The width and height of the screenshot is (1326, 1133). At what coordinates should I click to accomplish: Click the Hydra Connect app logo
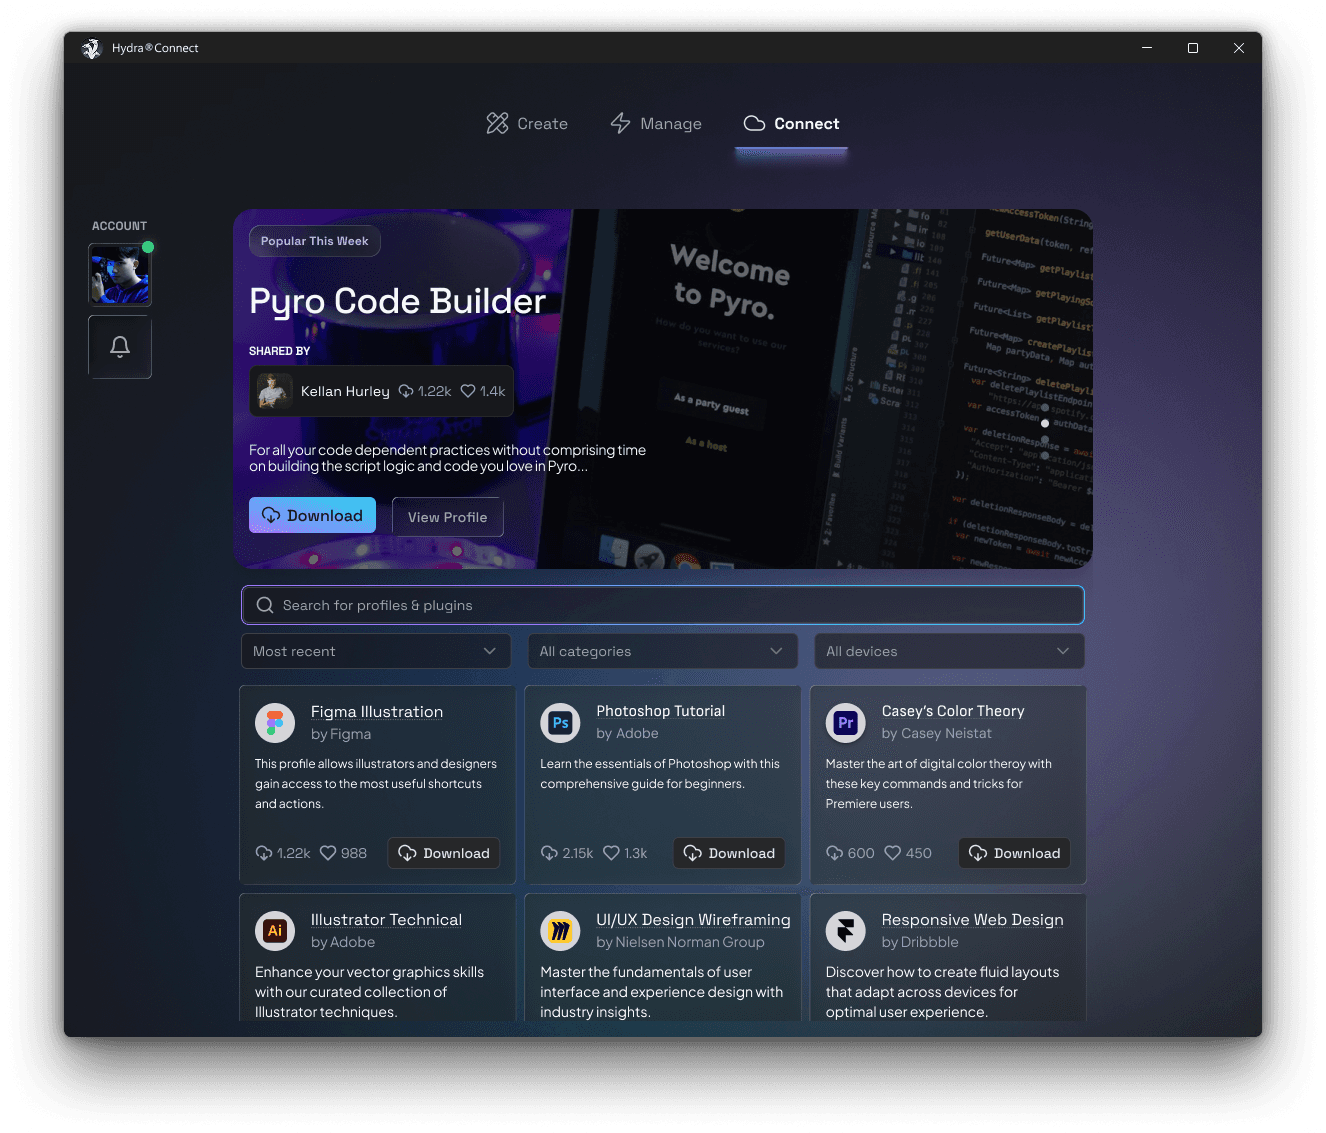tap(92, 48)
